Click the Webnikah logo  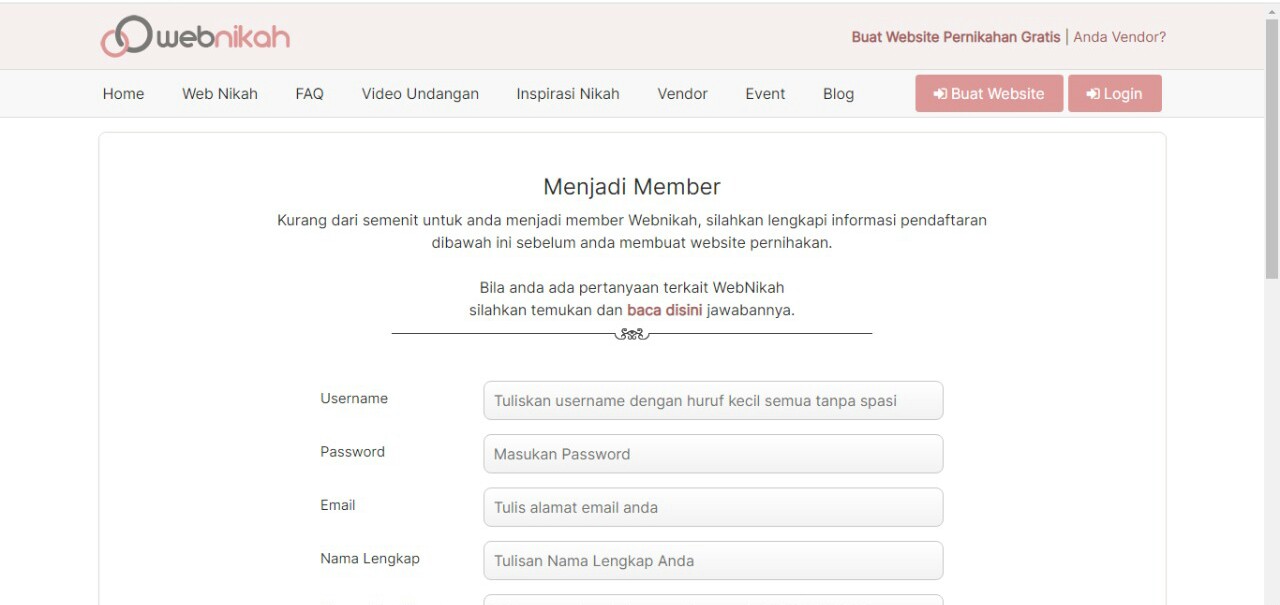click(x=195, y=37)
